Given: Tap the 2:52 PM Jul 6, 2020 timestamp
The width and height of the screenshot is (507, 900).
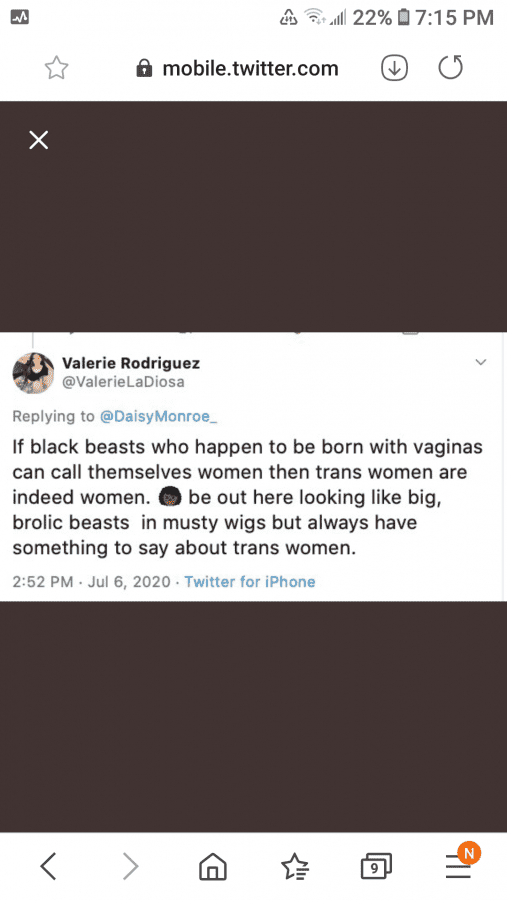Looking at the screenshot, I should (91, 581).
